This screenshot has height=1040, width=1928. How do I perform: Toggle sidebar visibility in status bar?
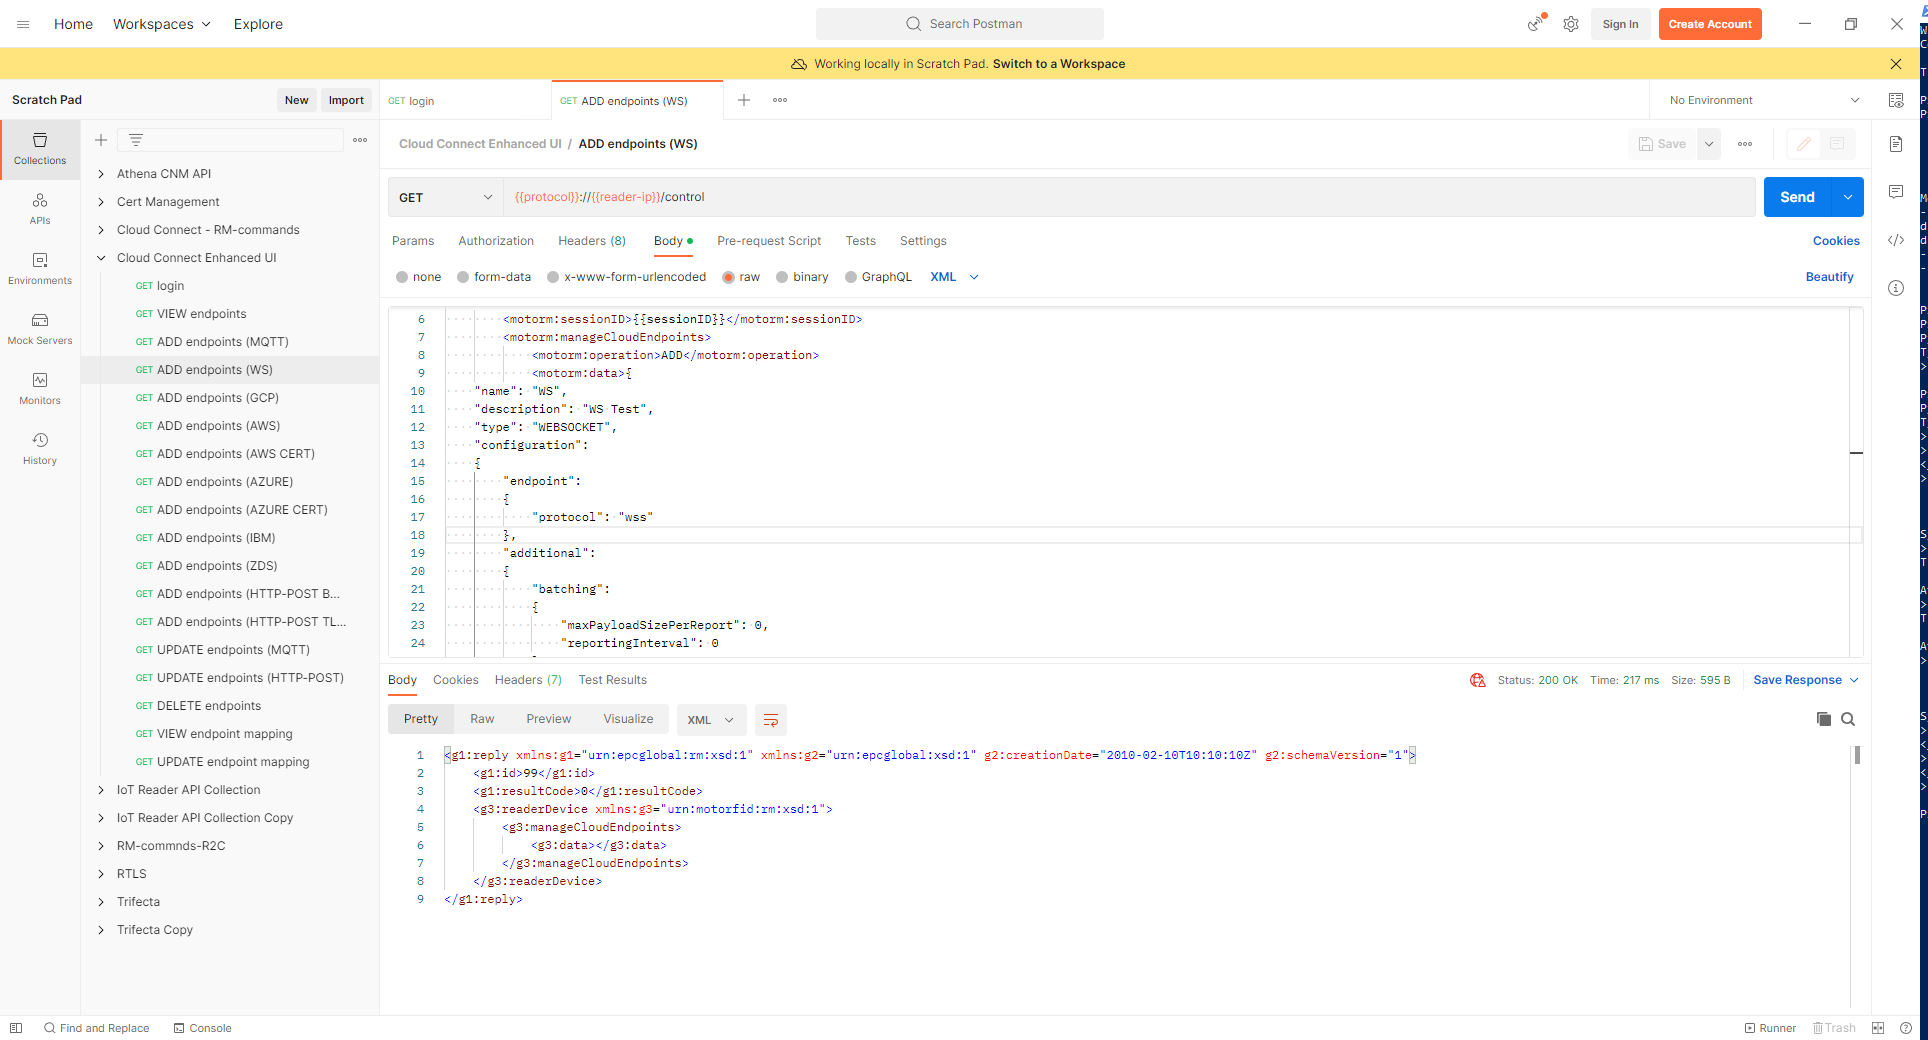(16, 1028)
